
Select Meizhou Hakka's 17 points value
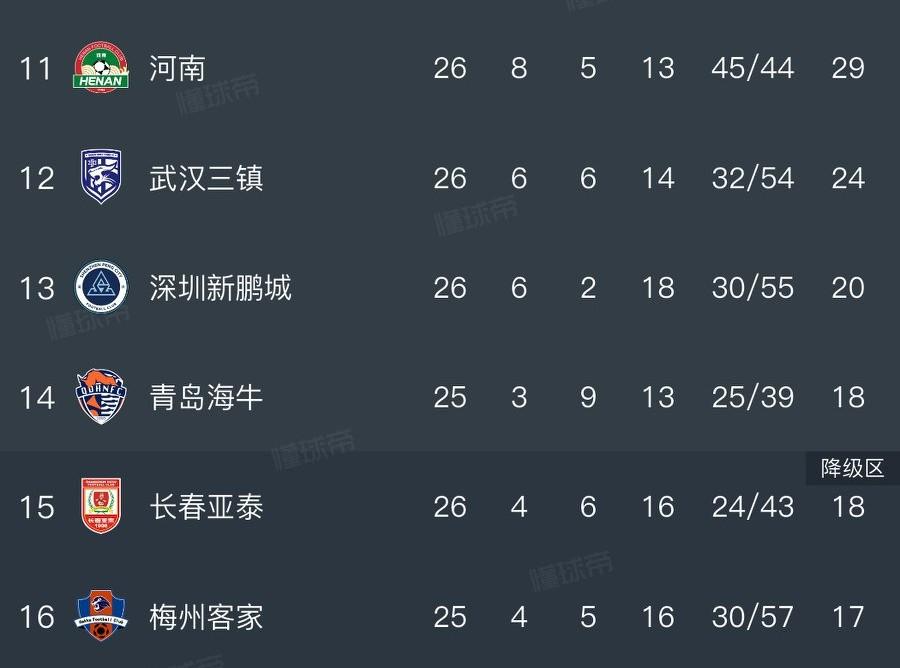848,617
